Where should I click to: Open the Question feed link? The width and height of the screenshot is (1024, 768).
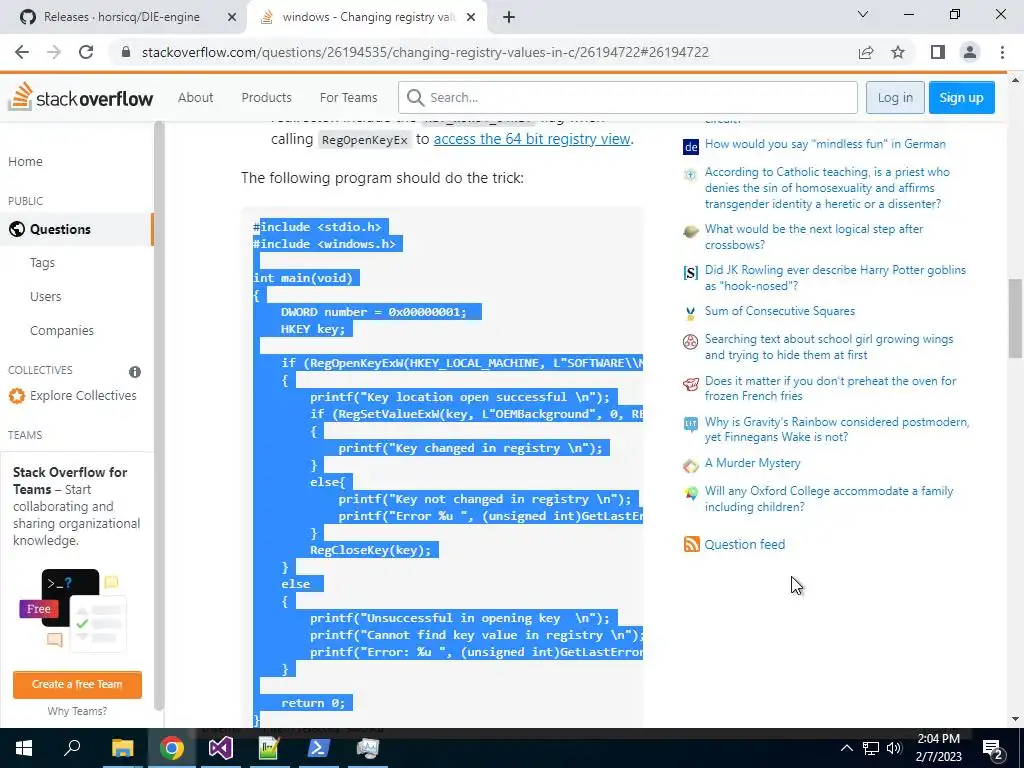pyautogui.click(x=744, y=544)
